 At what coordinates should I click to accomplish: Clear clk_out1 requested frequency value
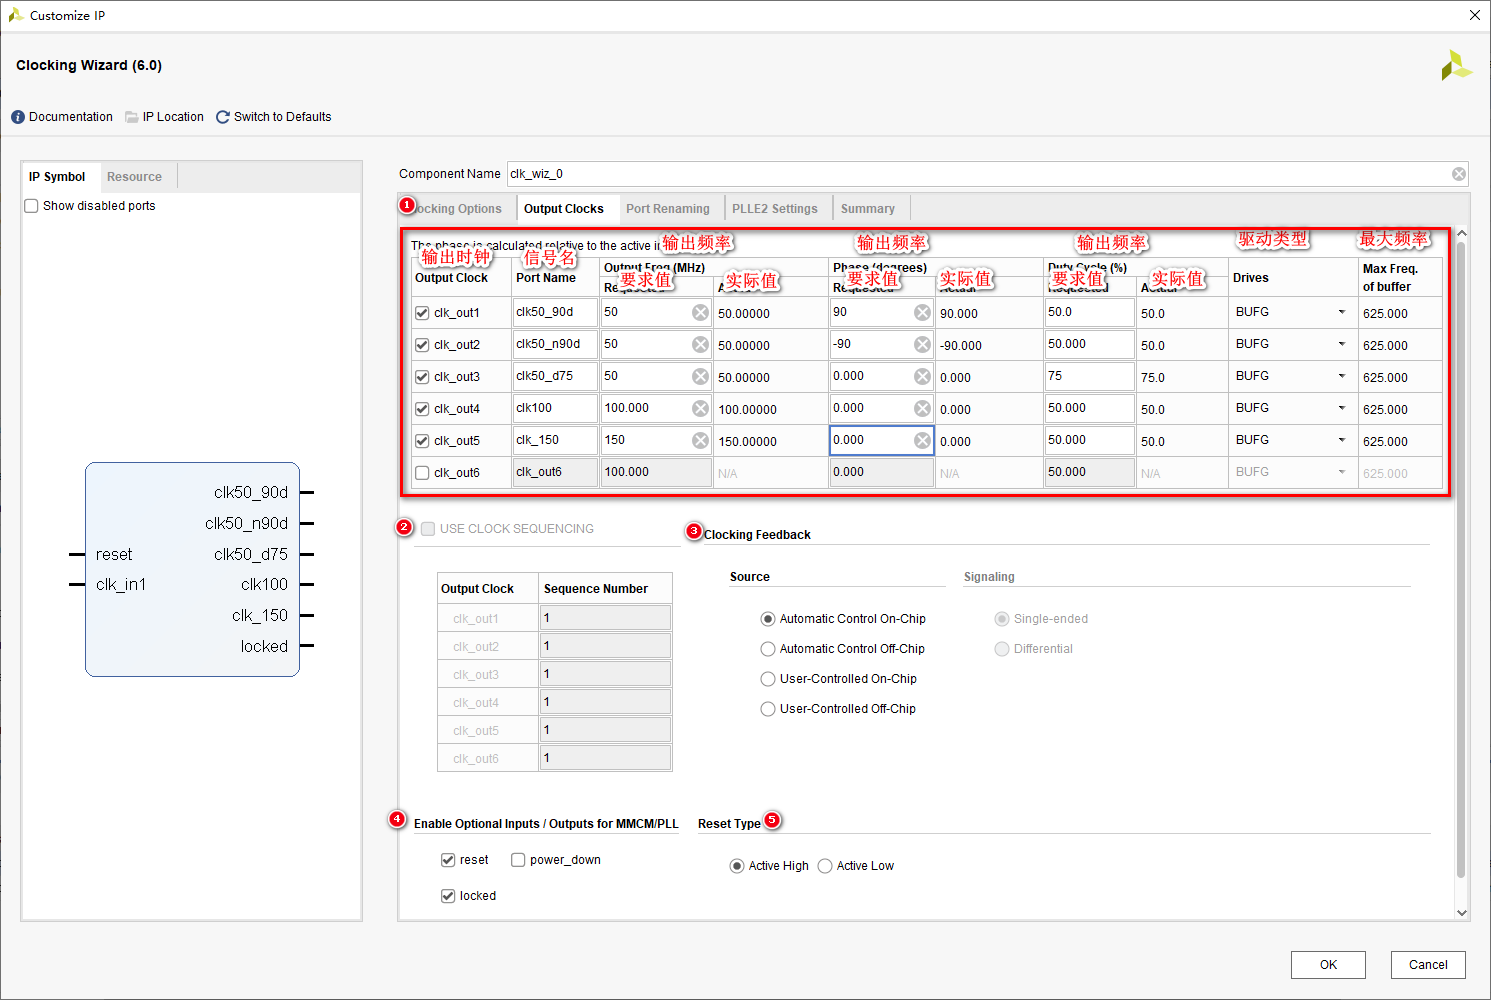(x=700, y=313)
